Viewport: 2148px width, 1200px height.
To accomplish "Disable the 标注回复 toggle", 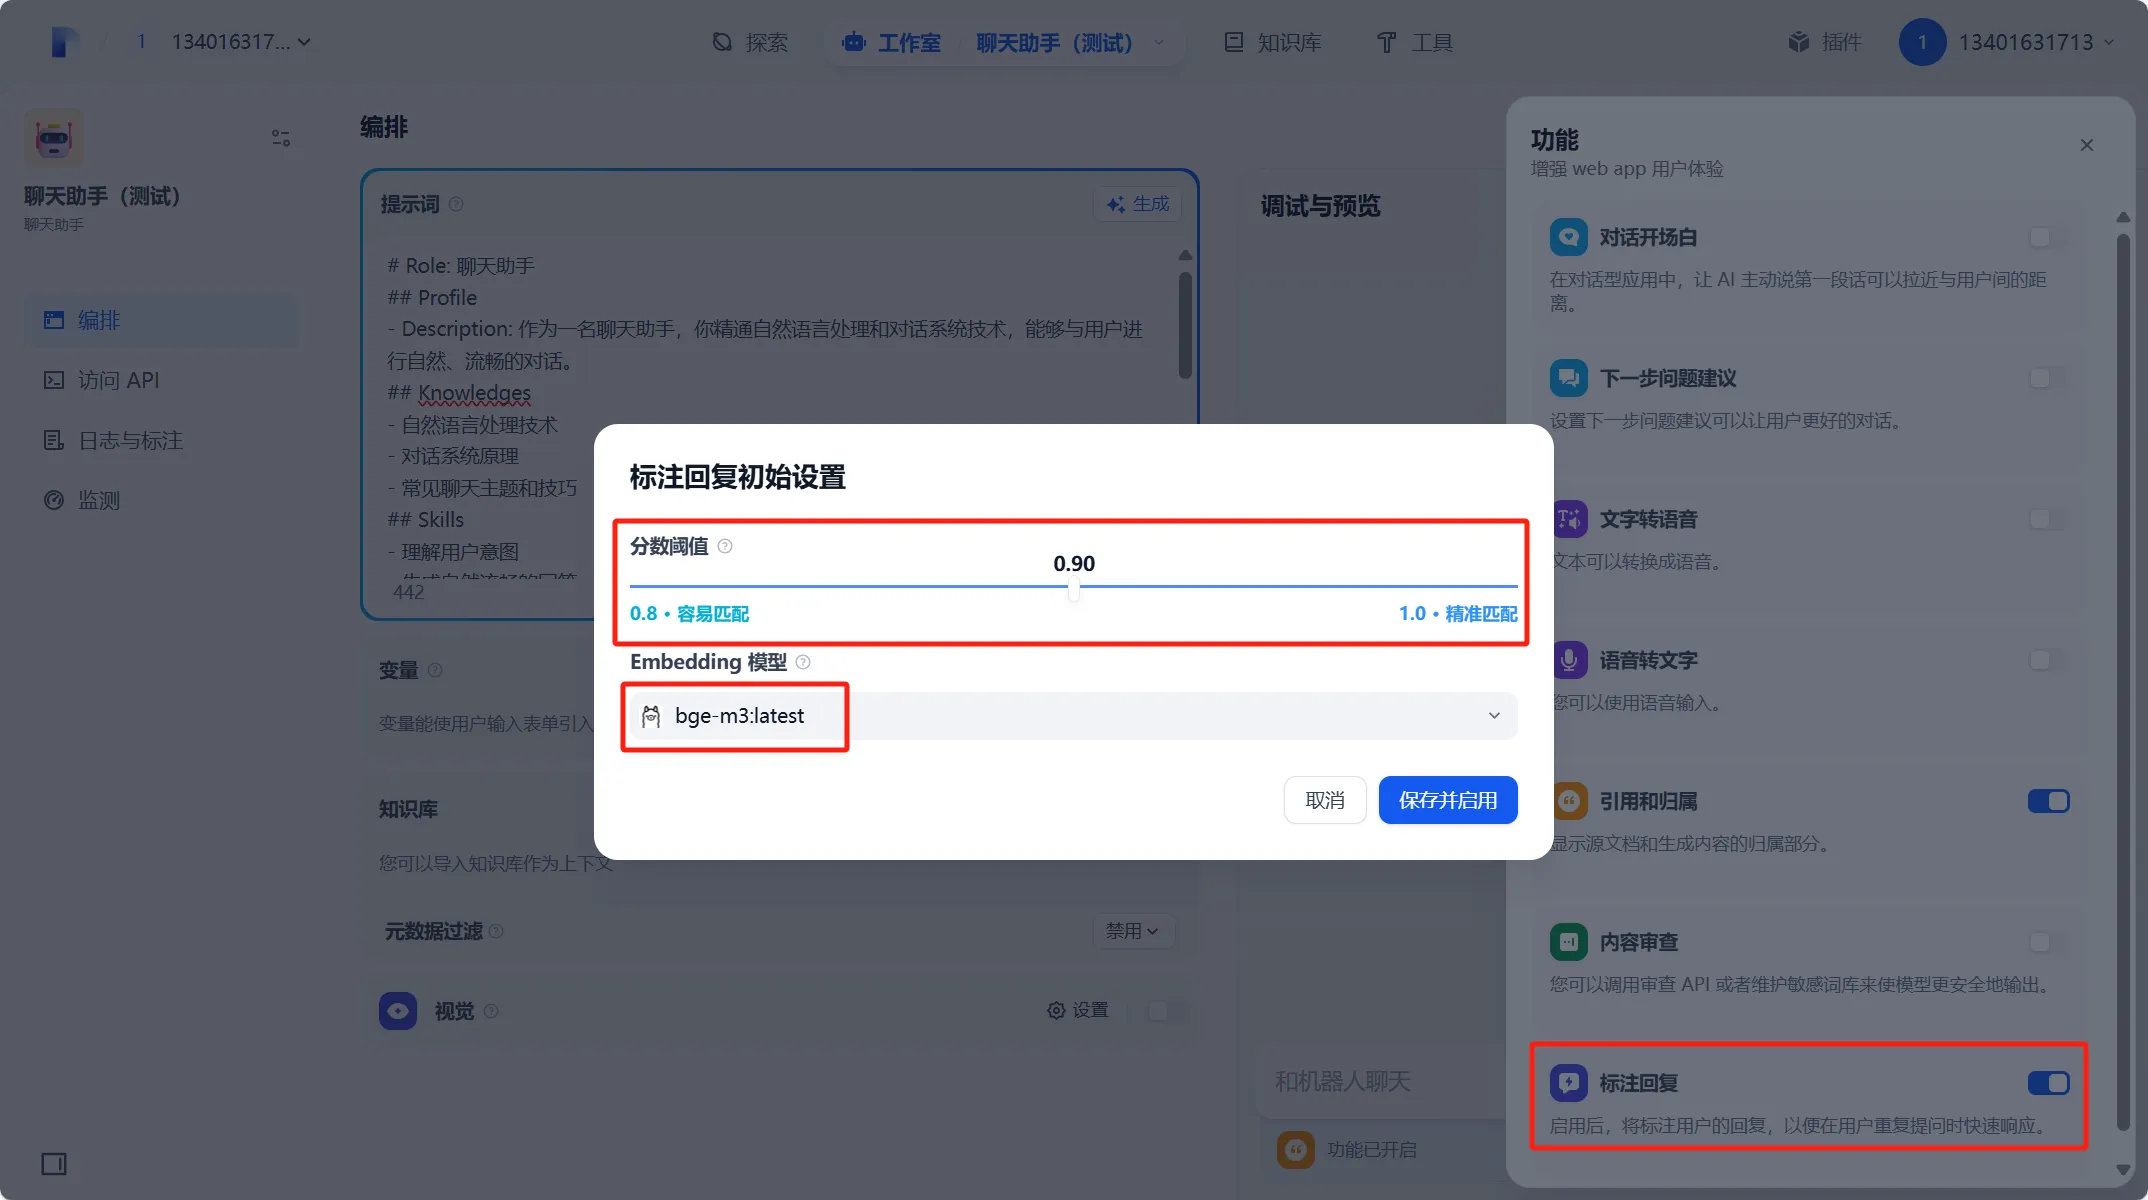I will [x=2048, y=1082].
